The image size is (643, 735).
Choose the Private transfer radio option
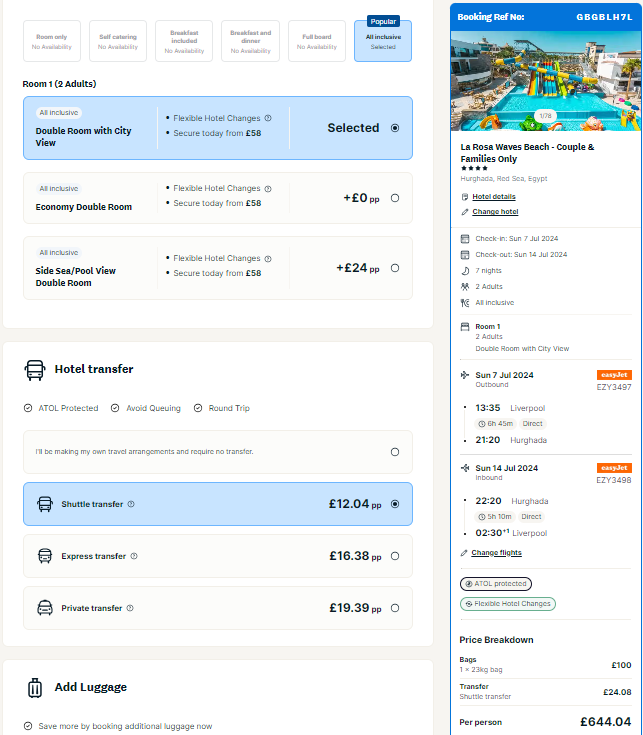pos(395,608)
